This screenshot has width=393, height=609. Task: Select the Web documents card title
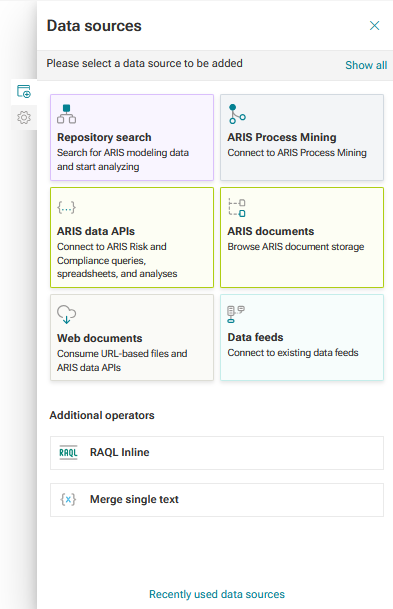100,338
